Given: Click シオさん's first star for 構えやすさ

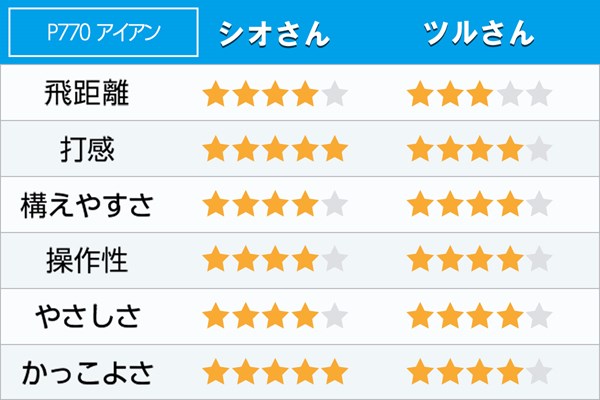Looking at the screenshot, I should [x=216, y=204].
